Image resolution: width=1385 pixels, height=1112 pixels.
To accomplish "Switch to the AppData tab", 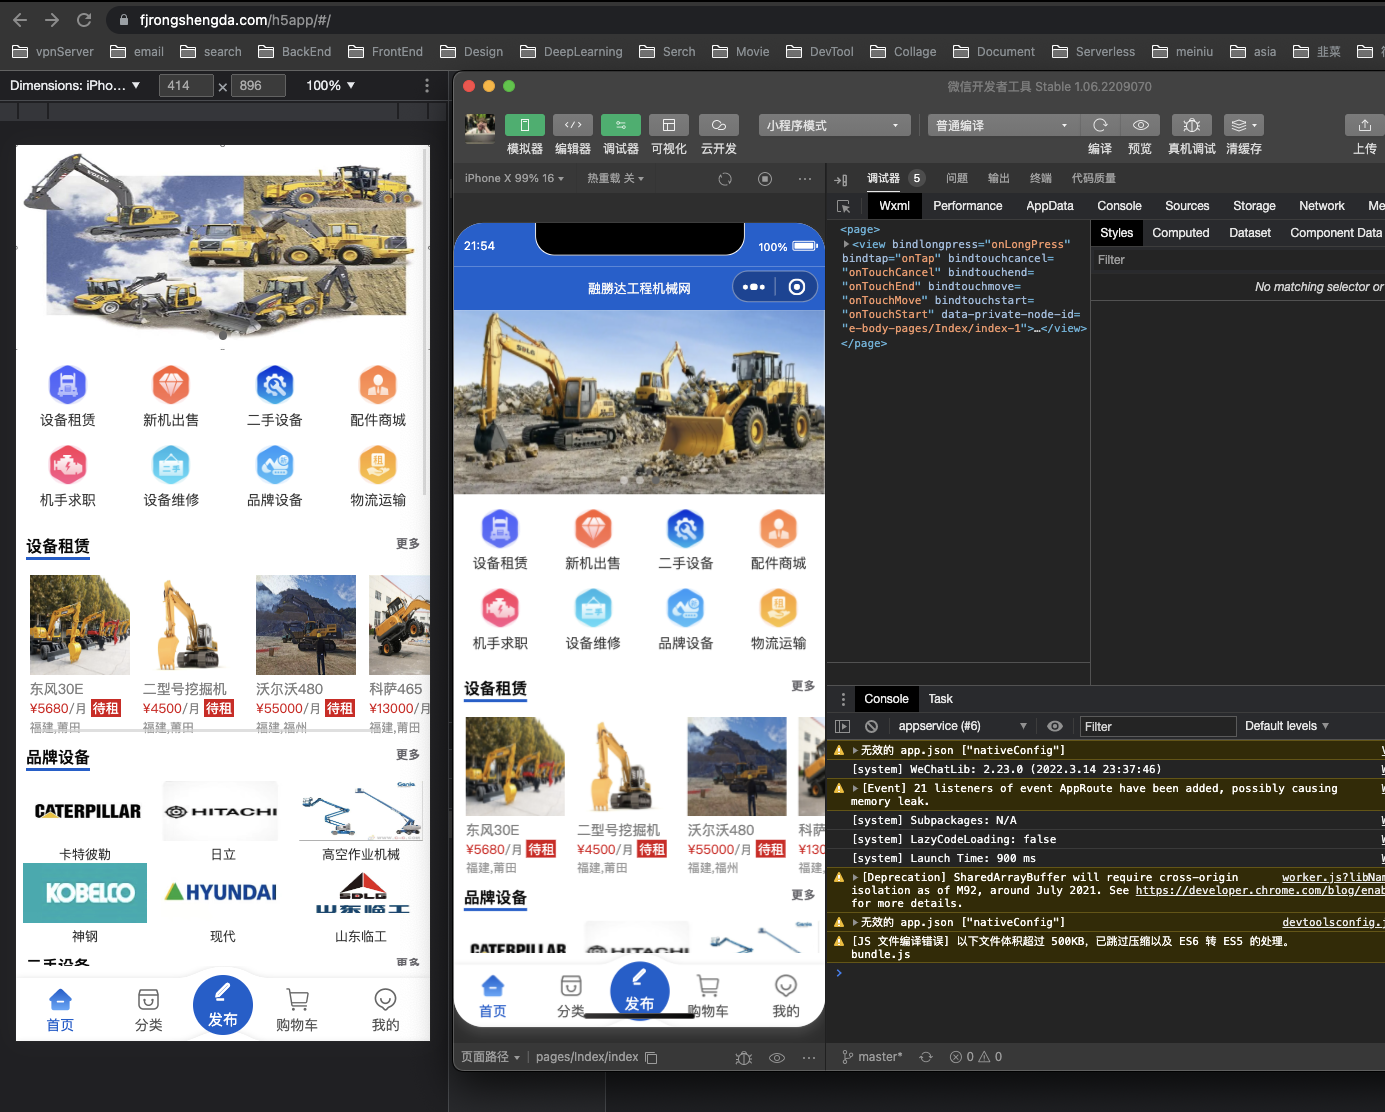I will [x=1049, y=206].
